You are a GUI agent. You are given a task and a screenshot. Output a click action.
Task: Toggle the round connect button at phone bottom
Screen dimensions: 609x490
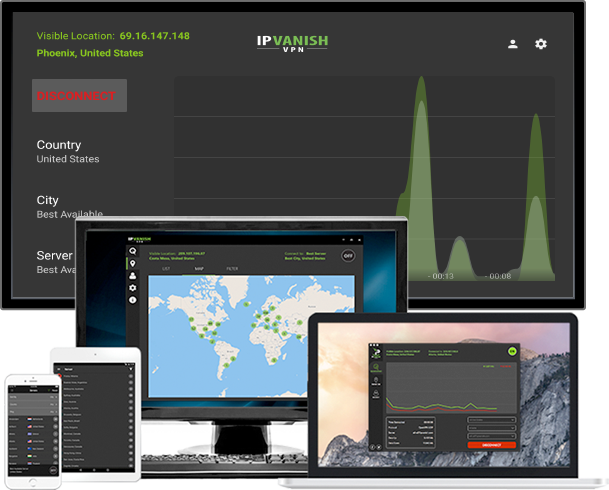[x=54, y=470]
